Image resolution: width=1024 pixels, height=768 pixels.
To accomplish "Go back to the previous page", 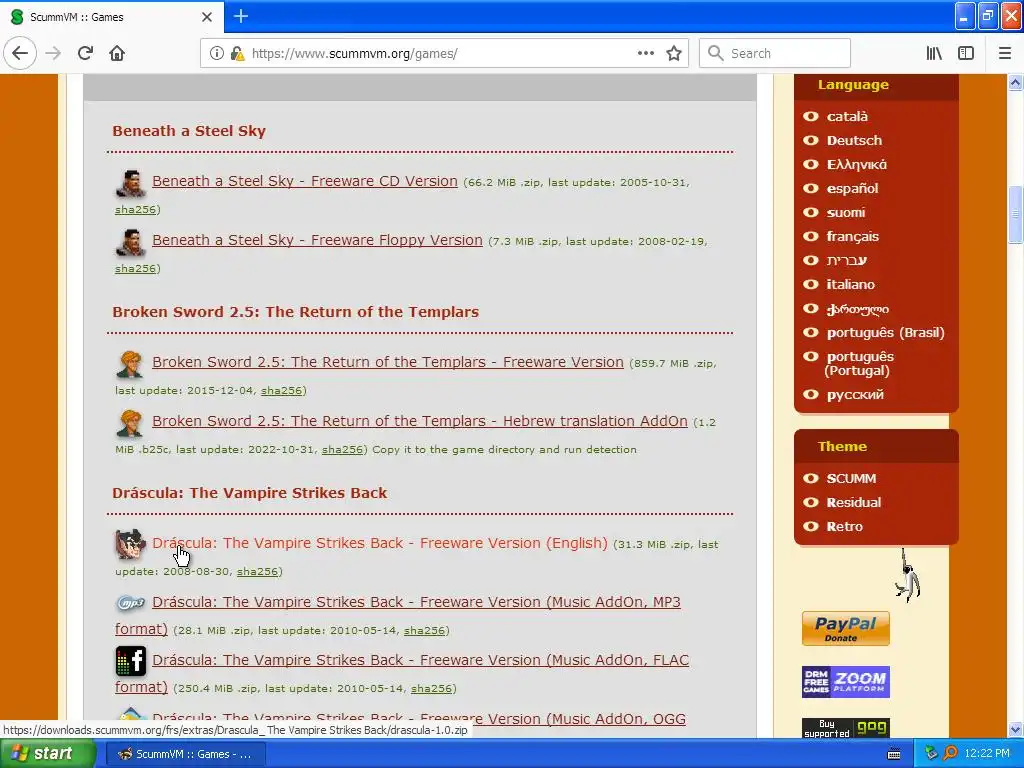I will point(20,53).
